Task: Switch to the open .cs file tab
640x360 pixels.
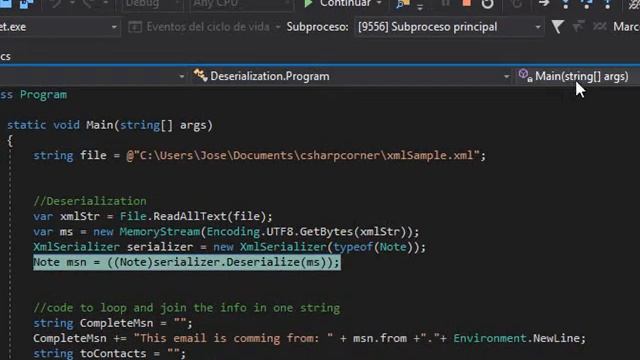Action: point(6,56)
